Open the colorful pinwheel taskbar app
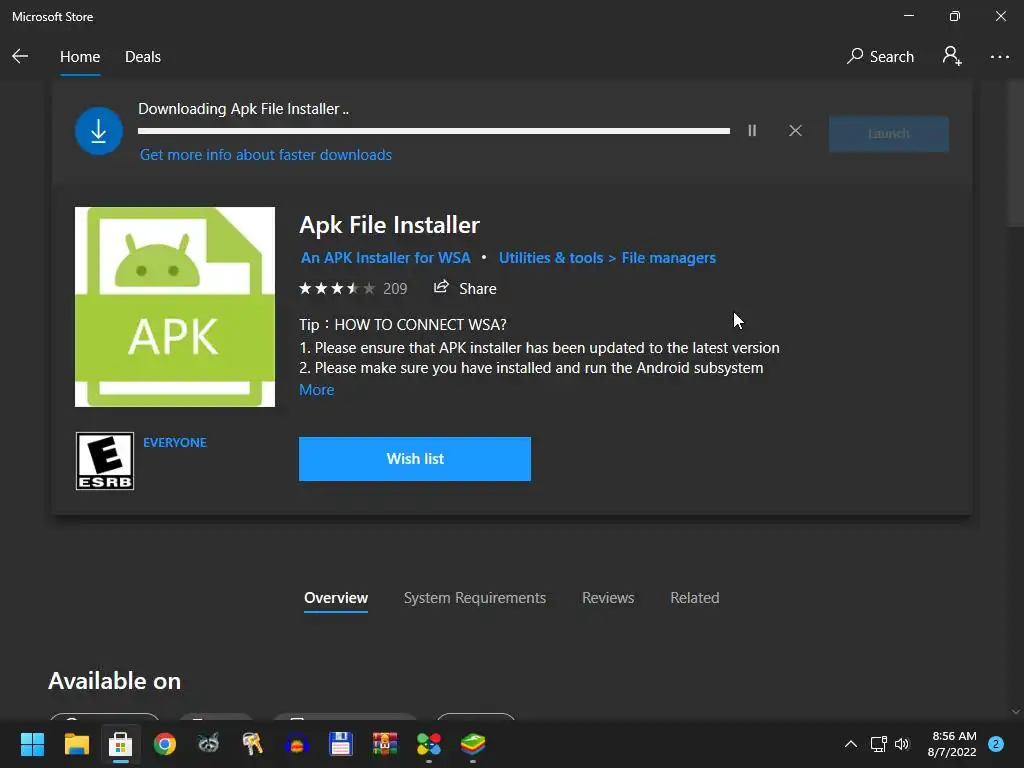1024x768 pixels. (x=428, y=744)
